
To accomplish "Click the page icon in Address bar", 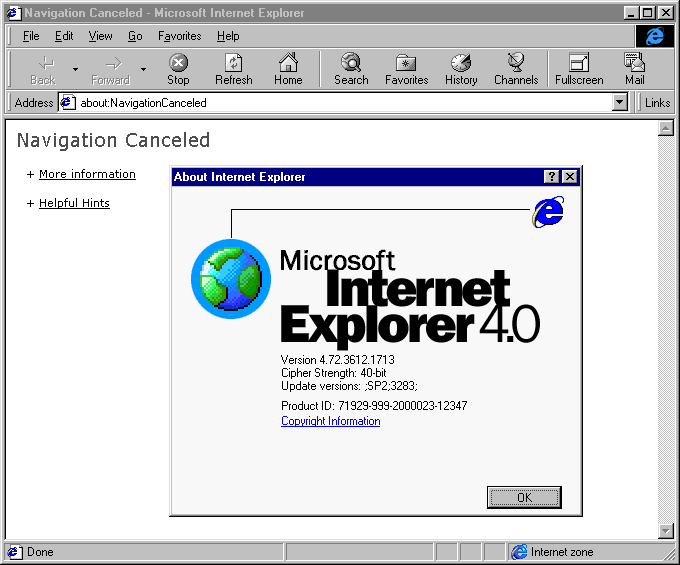I will click(66, 102).
